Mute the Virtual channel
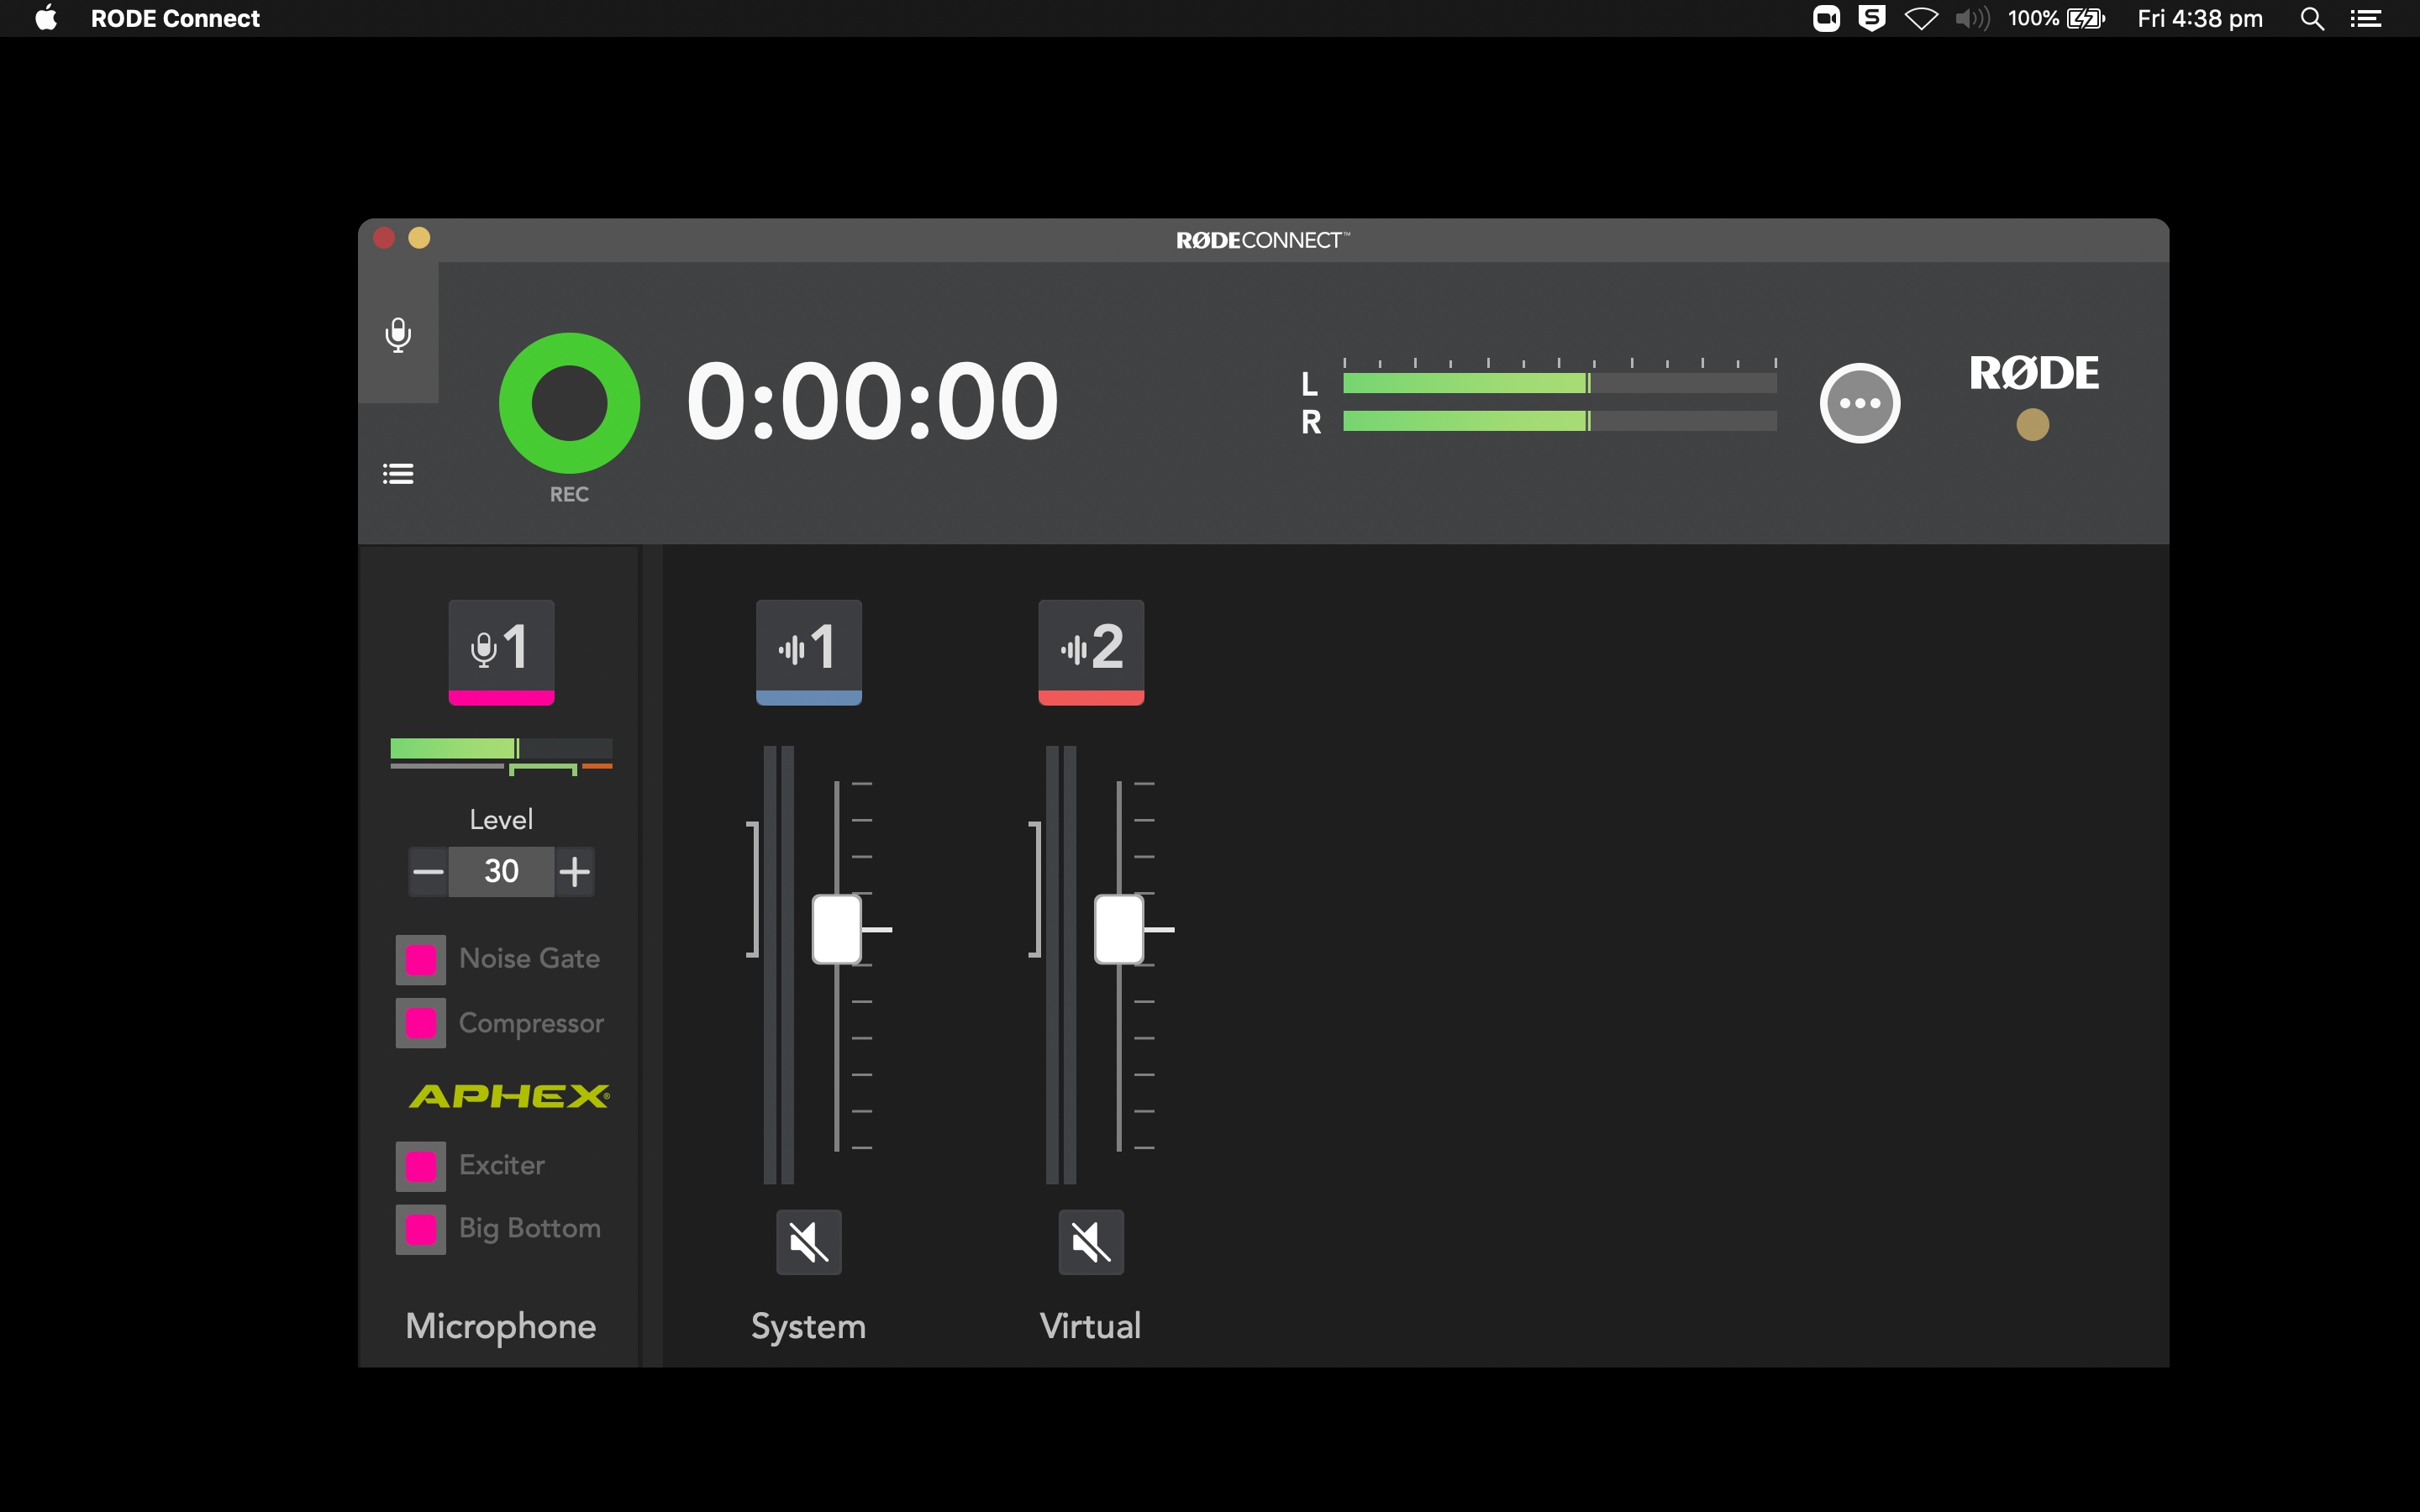The image size is (2420, 1512). [1090, 1241]
